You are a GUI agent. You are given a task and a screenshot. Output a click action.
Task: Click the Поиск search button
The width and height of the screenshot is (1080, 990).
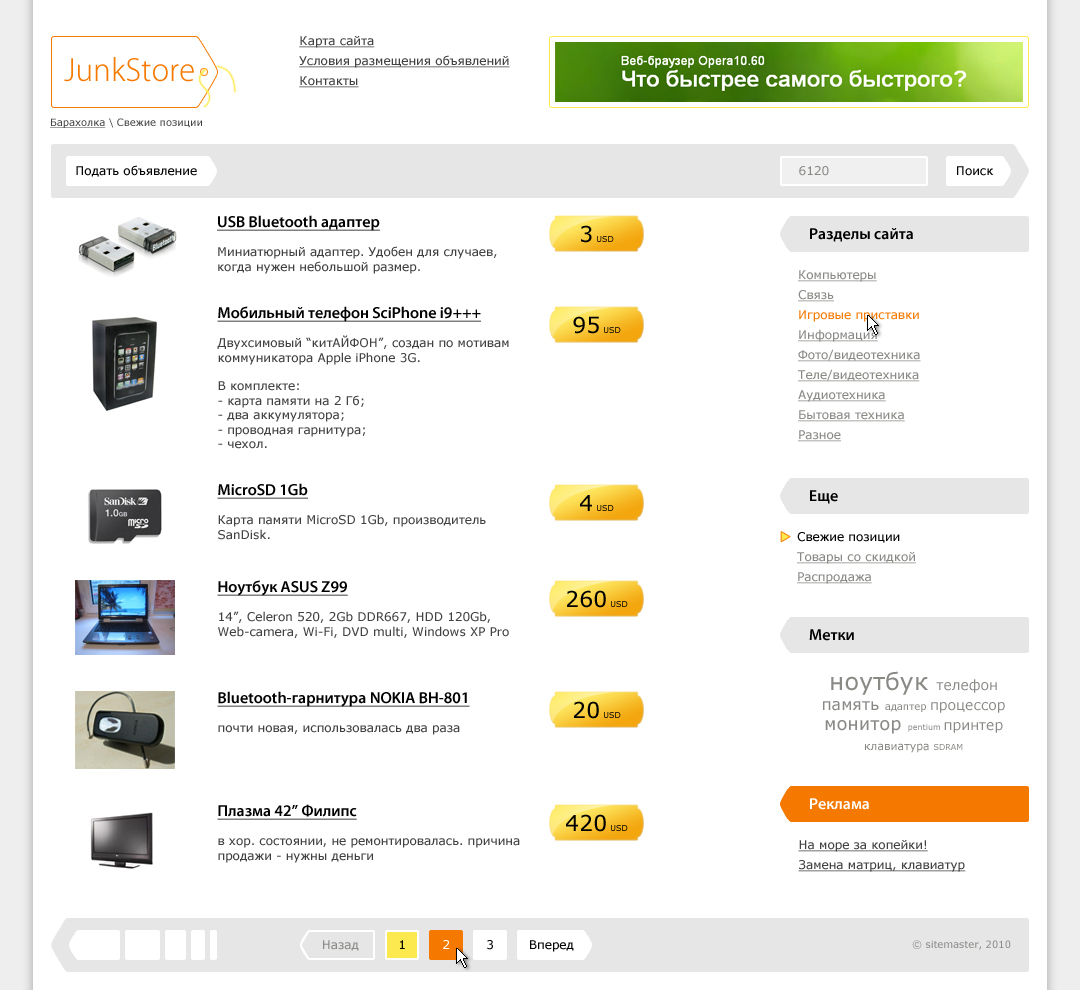click(977, 171)
